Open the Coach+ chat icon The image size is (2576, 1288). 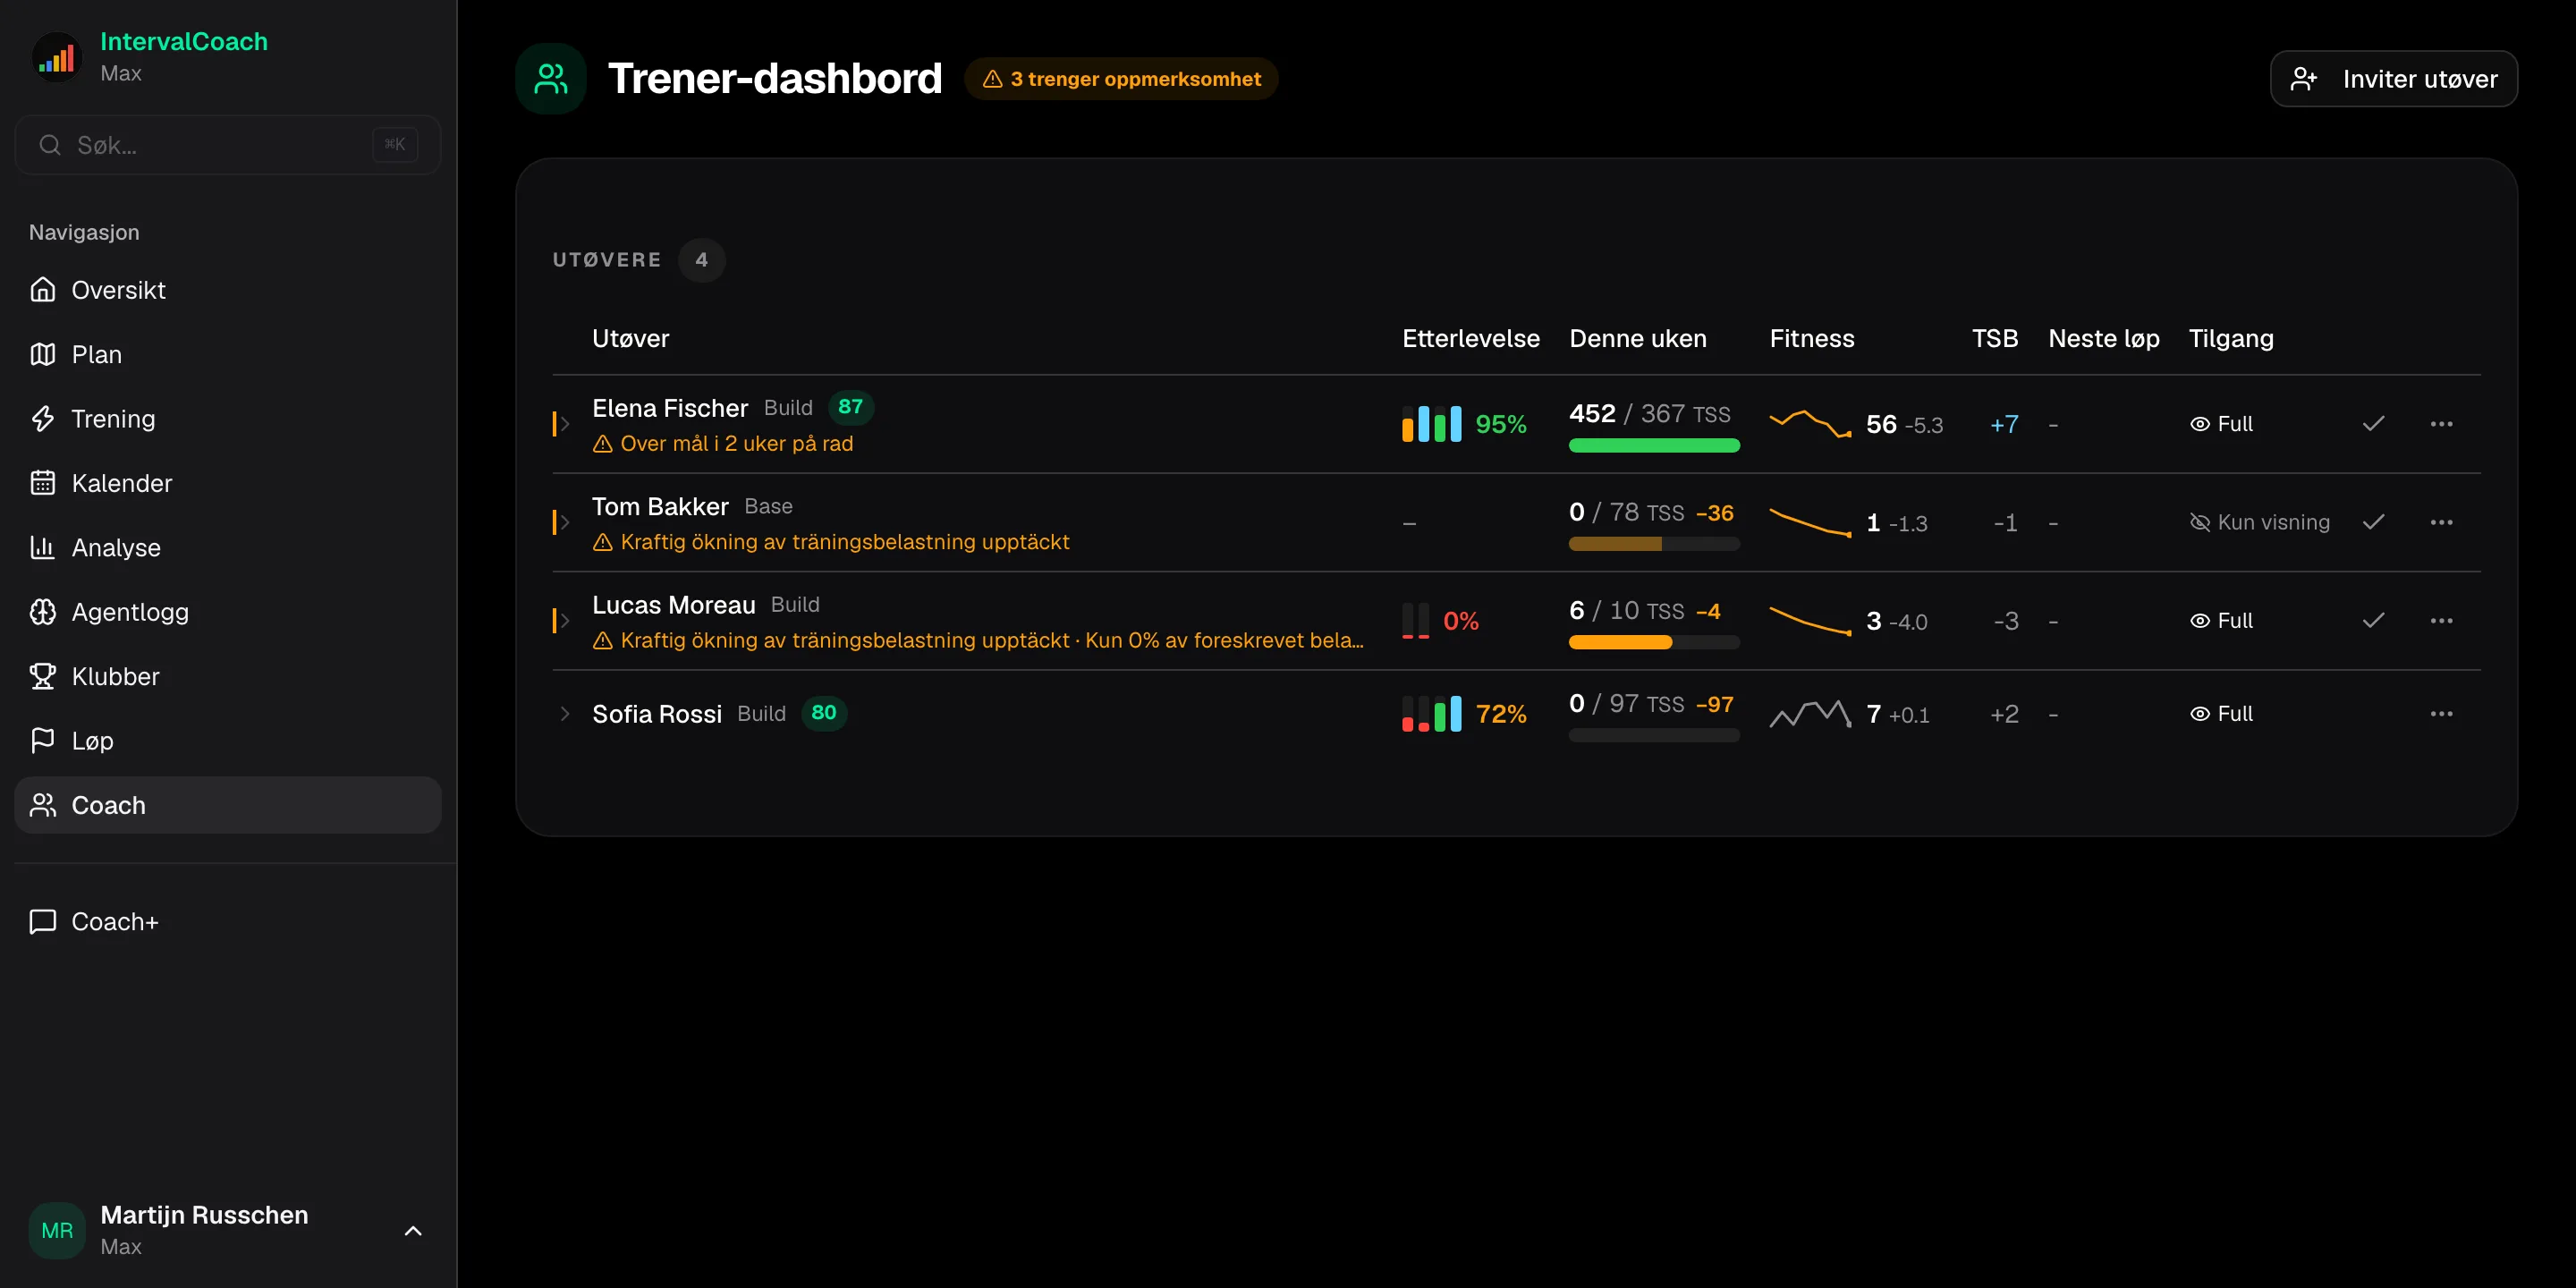click(x=42, y=922)
